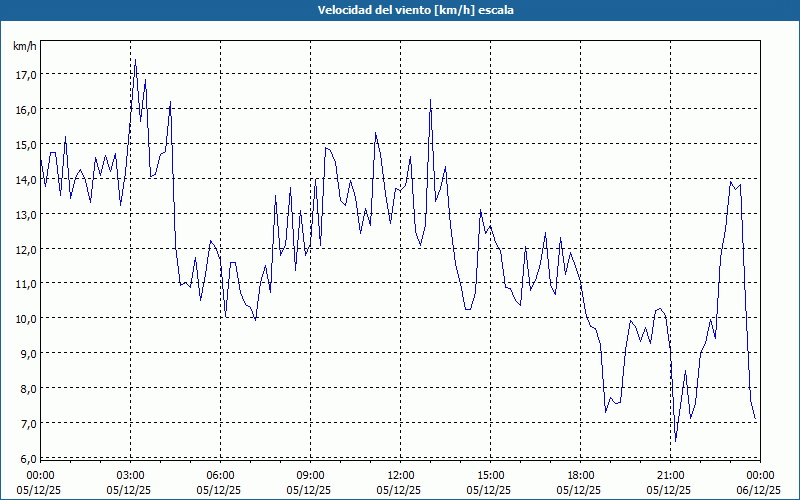Click the 13,0 y-axis value

pyautogui.click(x=27, y=215)
